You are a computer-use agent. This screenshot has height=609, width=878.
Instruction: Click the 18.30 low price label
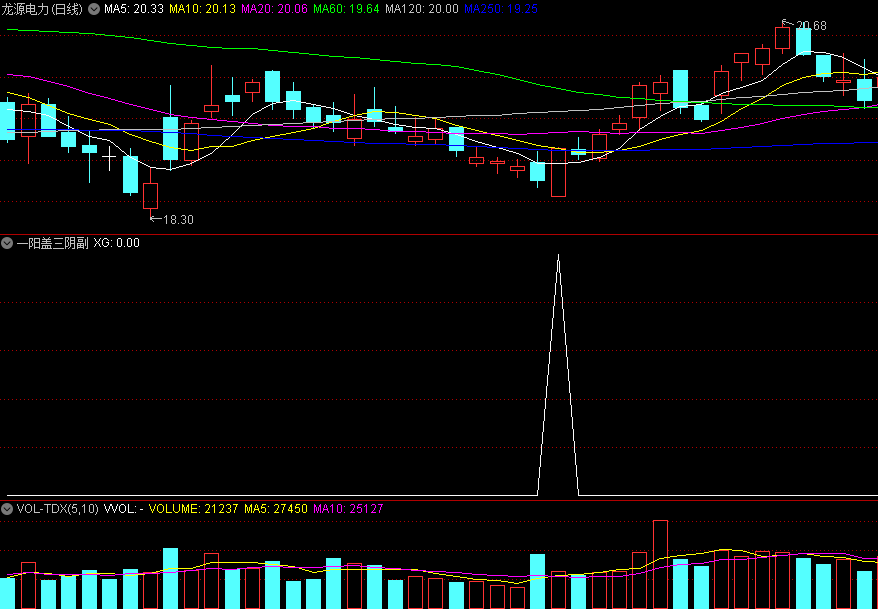[x=178, y=219]
